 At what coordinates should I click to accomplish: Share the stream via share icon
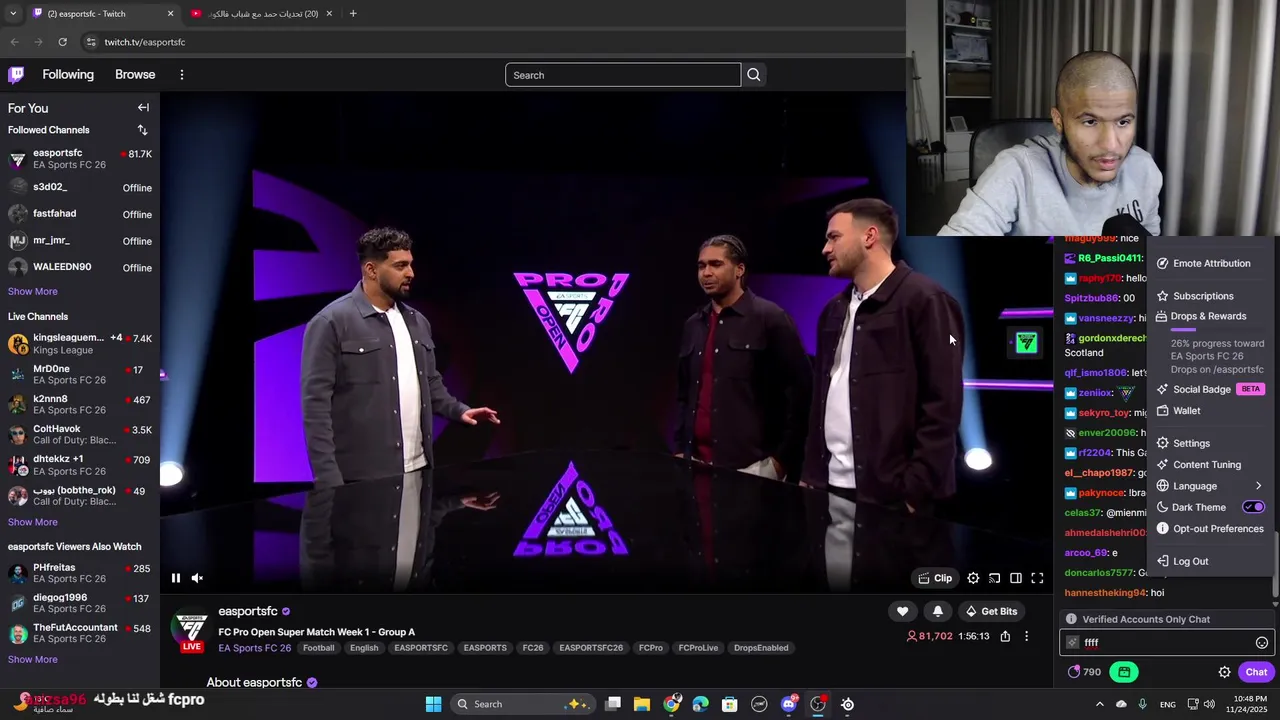point(1005,636)
